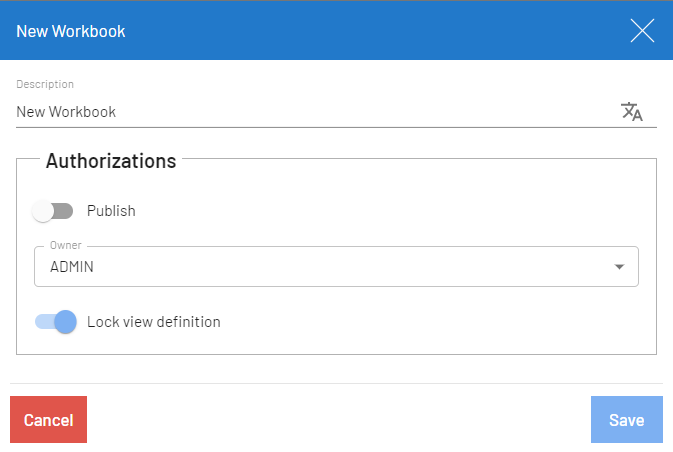Click the blue dialog header bar
Screen dimensions: 673x452
[x=350, y=31]
